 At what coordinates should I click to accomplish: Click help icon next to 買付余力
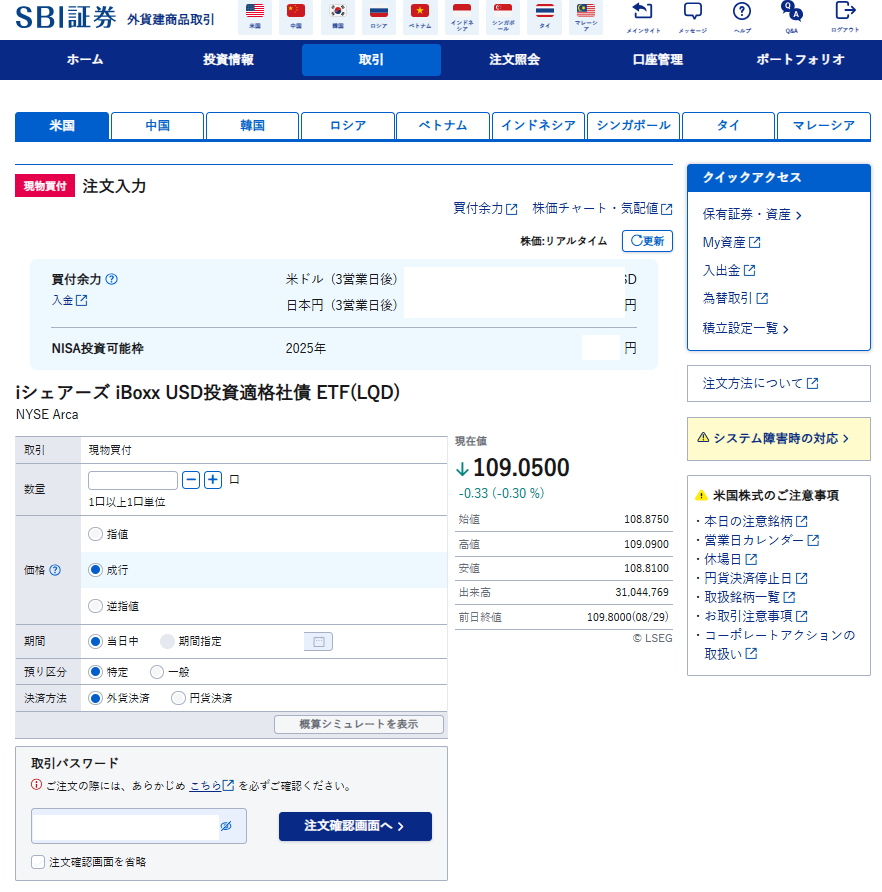[x=112, y=279]
